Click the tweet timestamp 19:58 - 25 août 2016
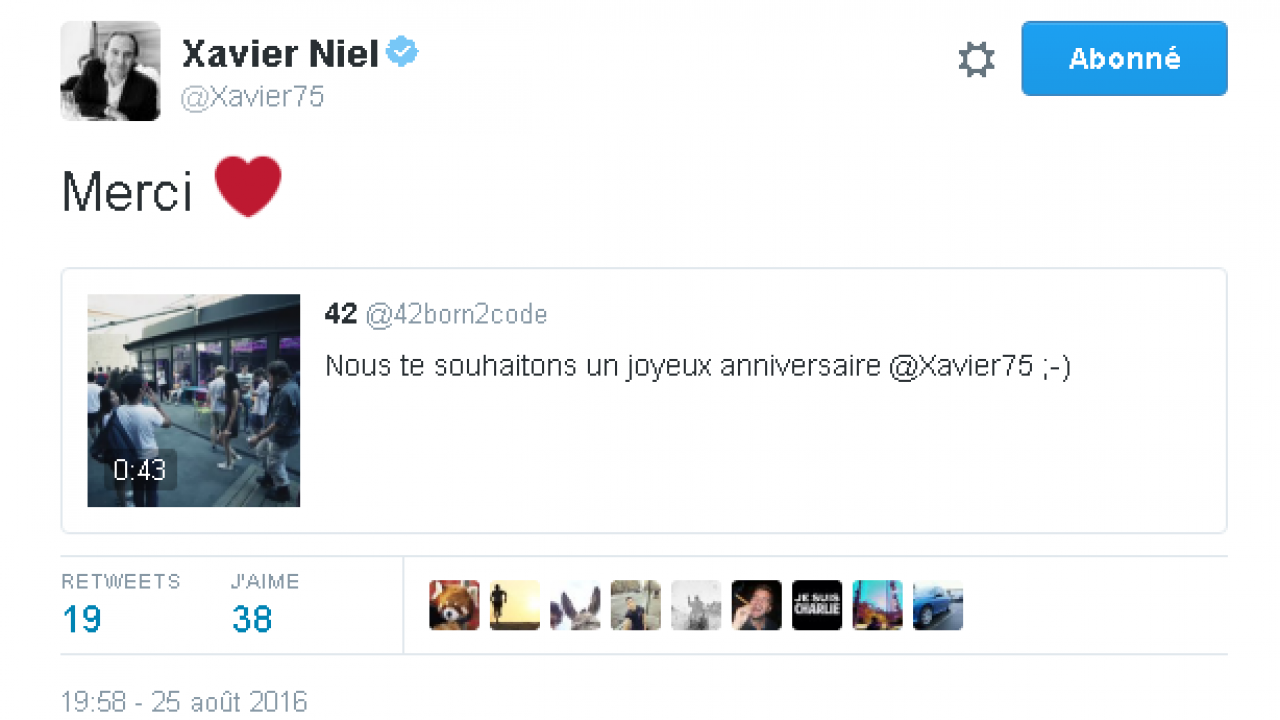The width and height of the screenshot is (1280, 720). 184,702
